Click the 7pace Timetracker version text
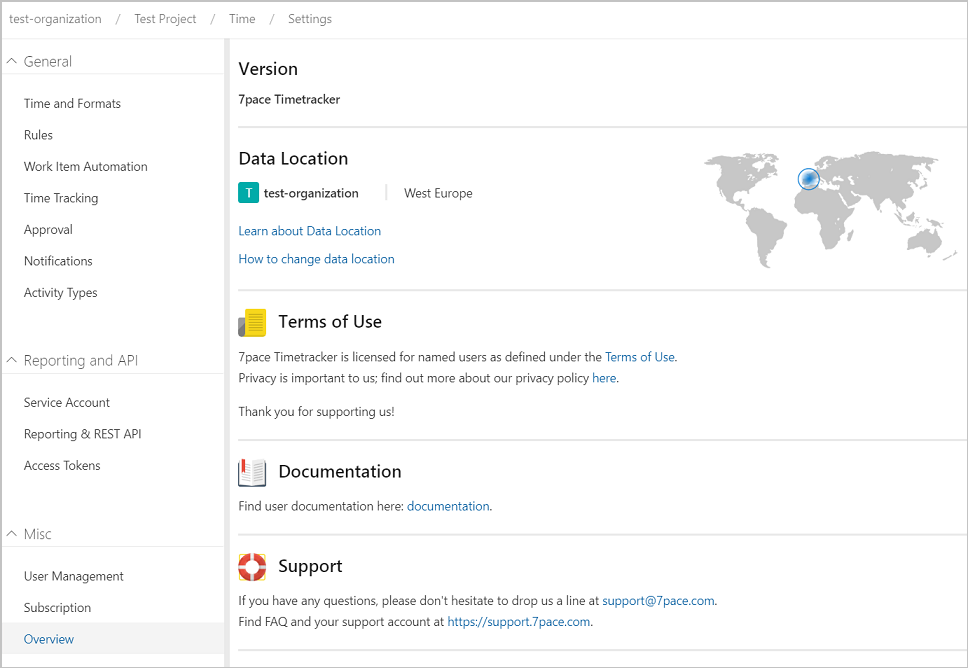968x668 pixels. pos(290,99)
